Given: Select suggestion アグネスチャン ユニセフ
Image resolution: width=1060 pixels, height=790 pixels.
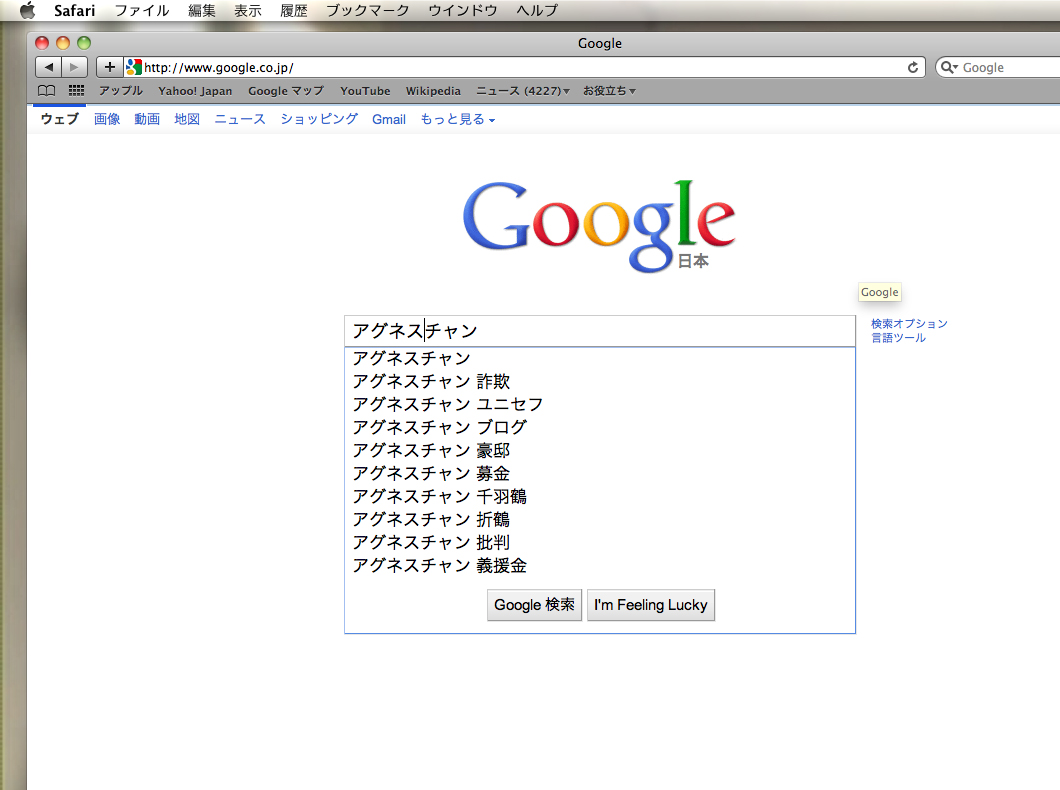Looking at the screenshot, I should tap(447, 404).
